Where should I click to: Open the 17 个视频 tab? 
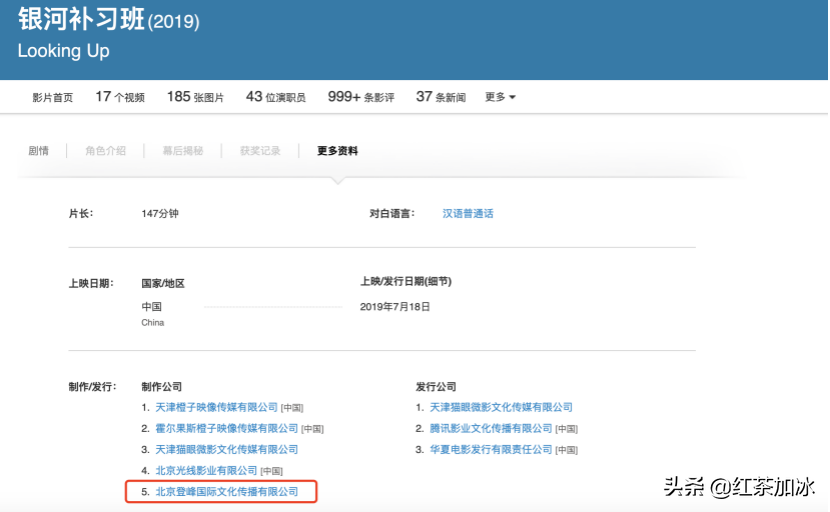point(120,97)
